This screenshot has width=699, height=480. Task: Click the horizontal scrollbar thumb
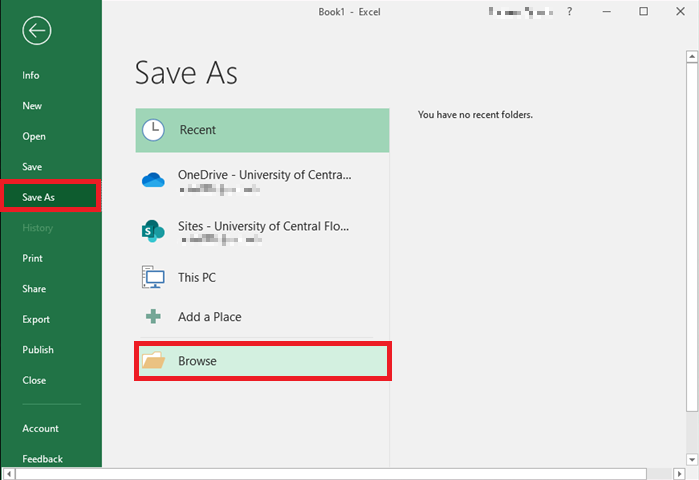tap(331, 474)
